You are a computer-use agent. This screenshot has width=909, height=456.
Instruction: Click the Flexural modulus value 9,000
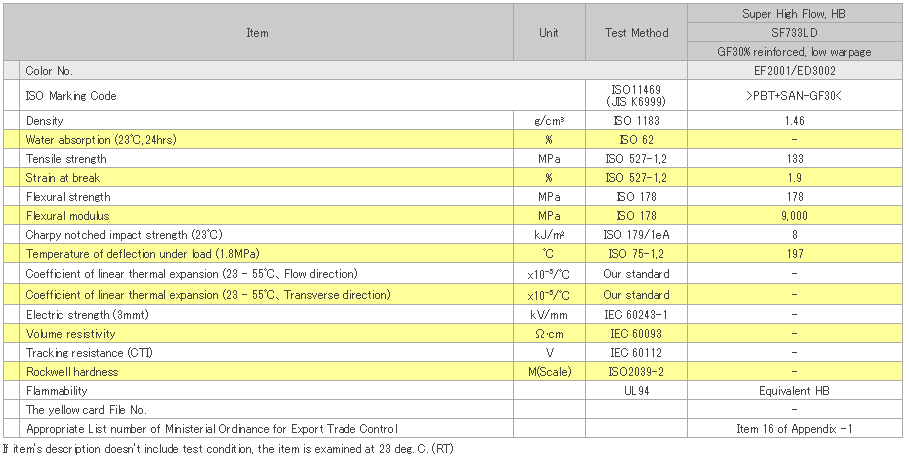click(x=794, y=215)
